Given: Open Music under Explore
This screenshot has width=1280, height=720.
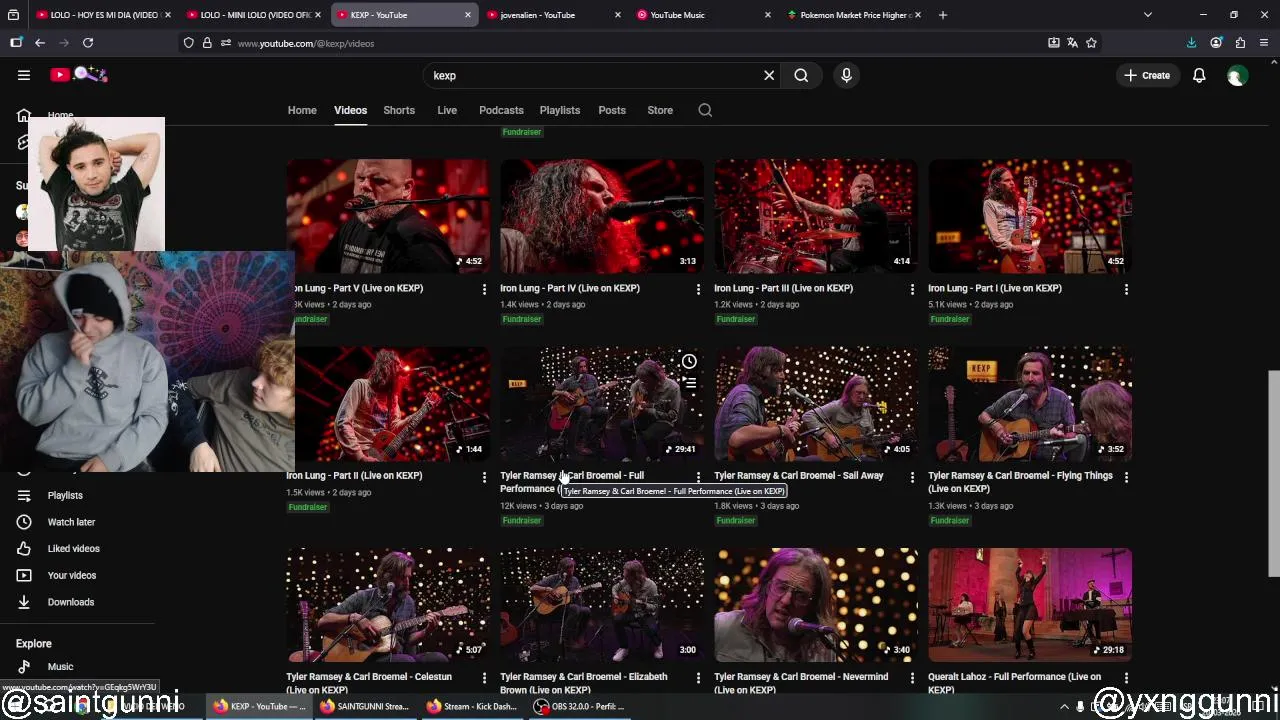Looking at the screenshot, I should [x=60, y=667].
